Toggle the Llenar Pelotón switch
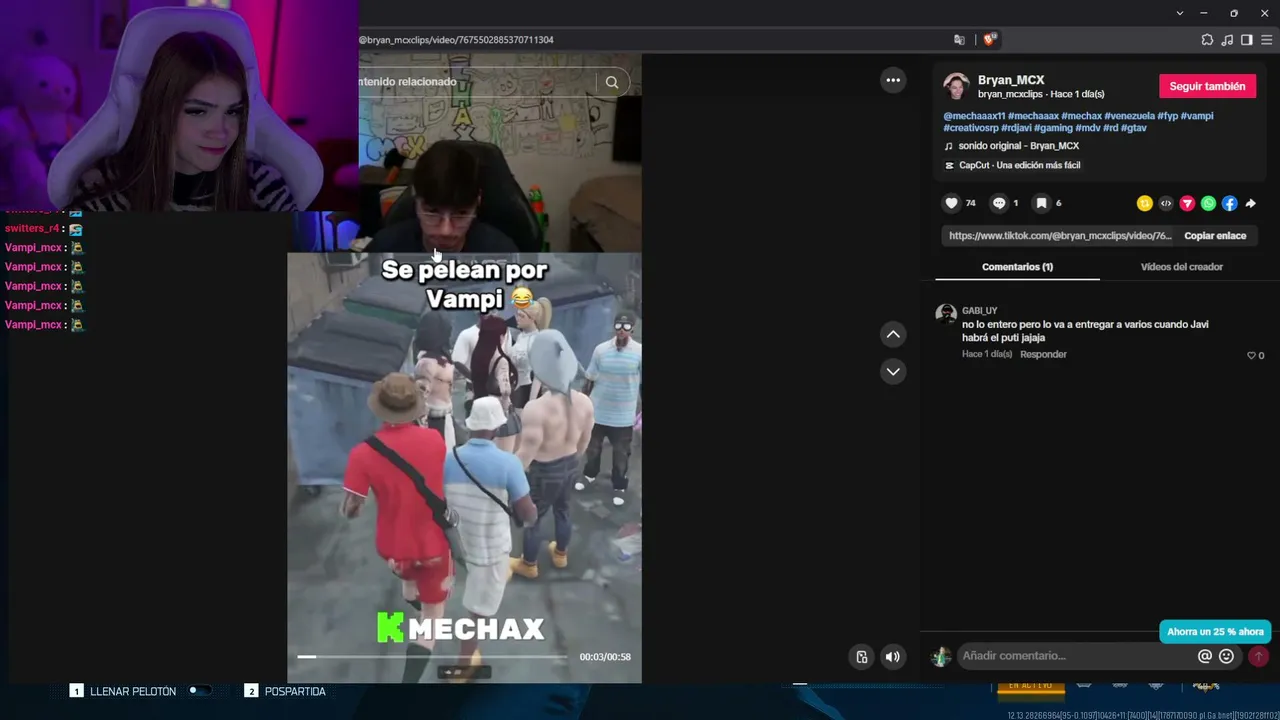 200,691
